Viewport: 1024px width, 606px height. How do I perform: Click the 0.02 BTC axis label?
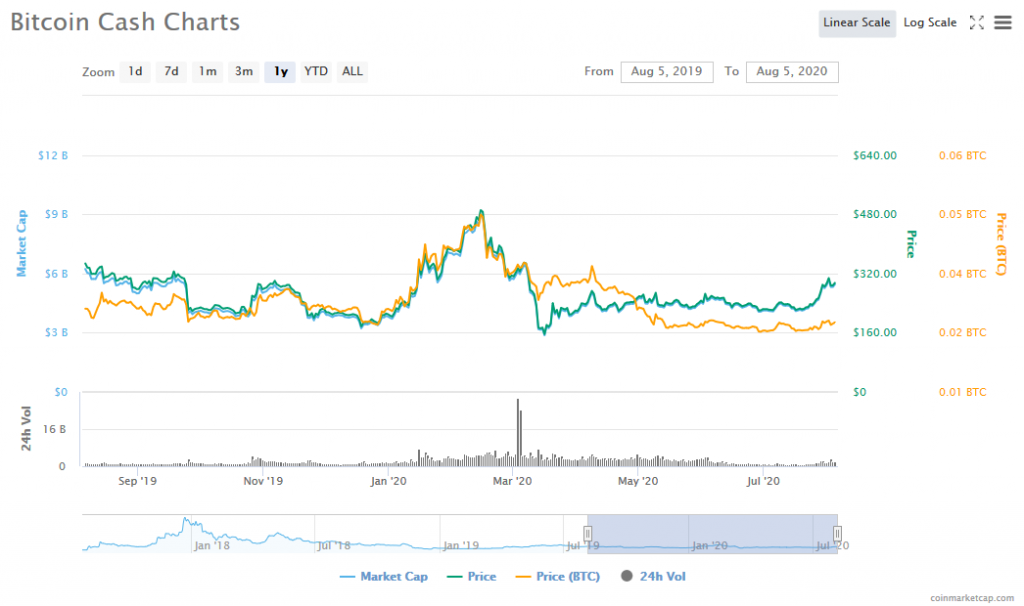(x=963, y=332)
